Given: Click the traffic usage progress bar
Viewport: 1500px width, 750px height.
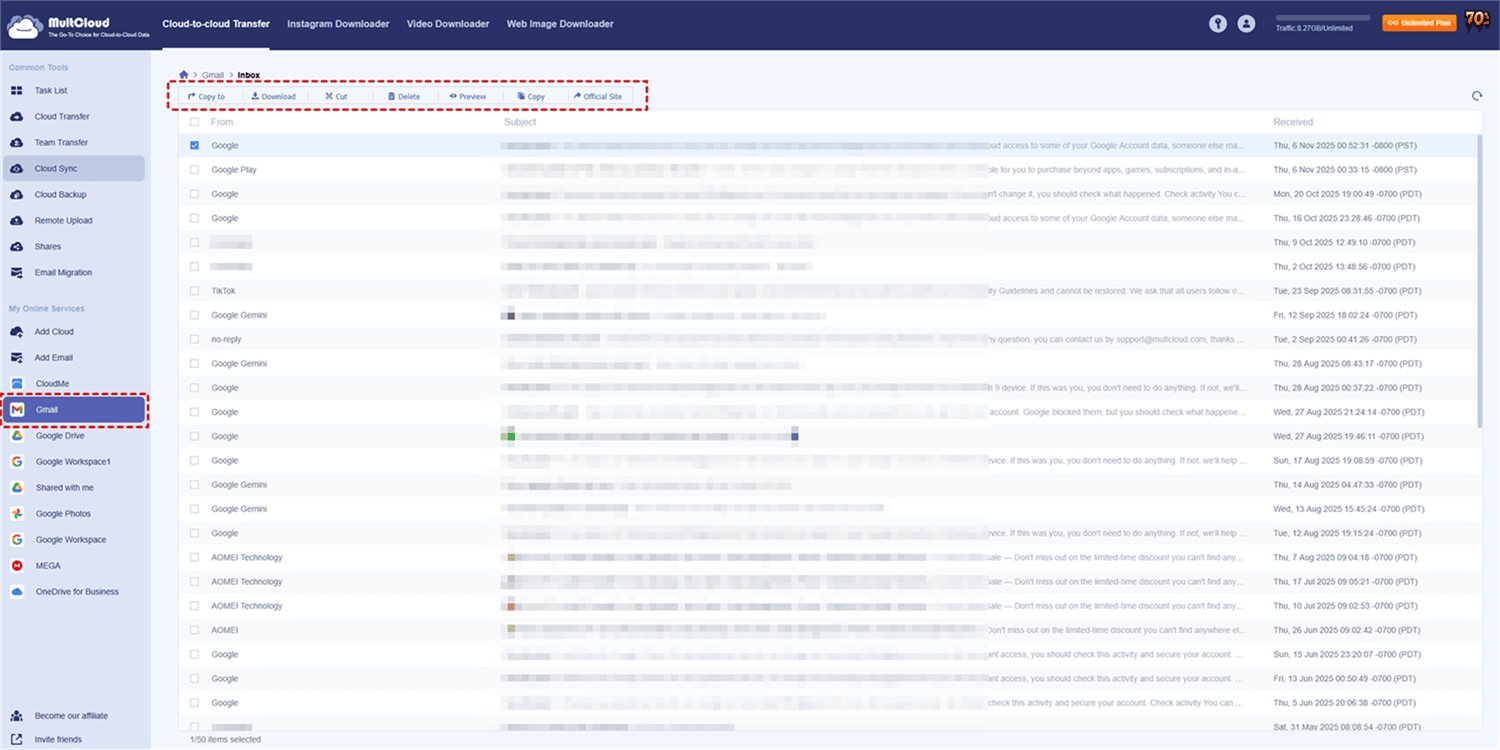Looking at the screenshot, I should (x=1323, y=18).
